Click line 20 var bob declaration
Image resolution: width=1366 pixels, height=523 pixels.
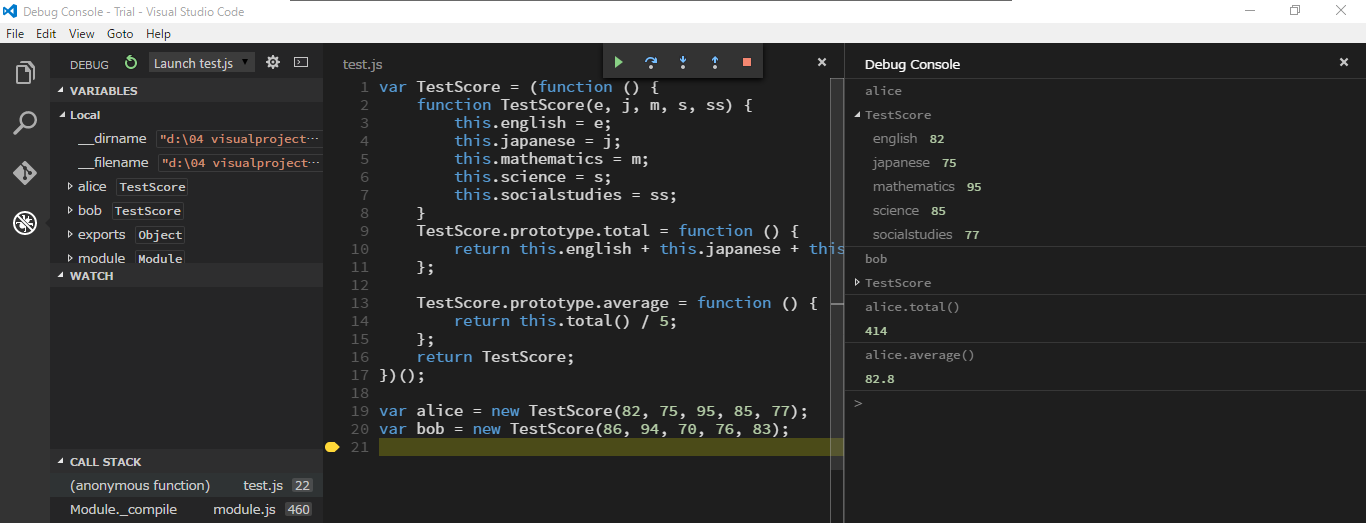click(584, 429)
